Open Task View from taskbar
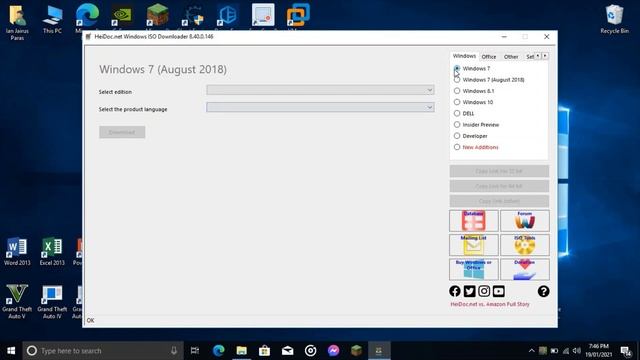Image resolution: width=640 pixels, height=360 pixels. point(195,351)
